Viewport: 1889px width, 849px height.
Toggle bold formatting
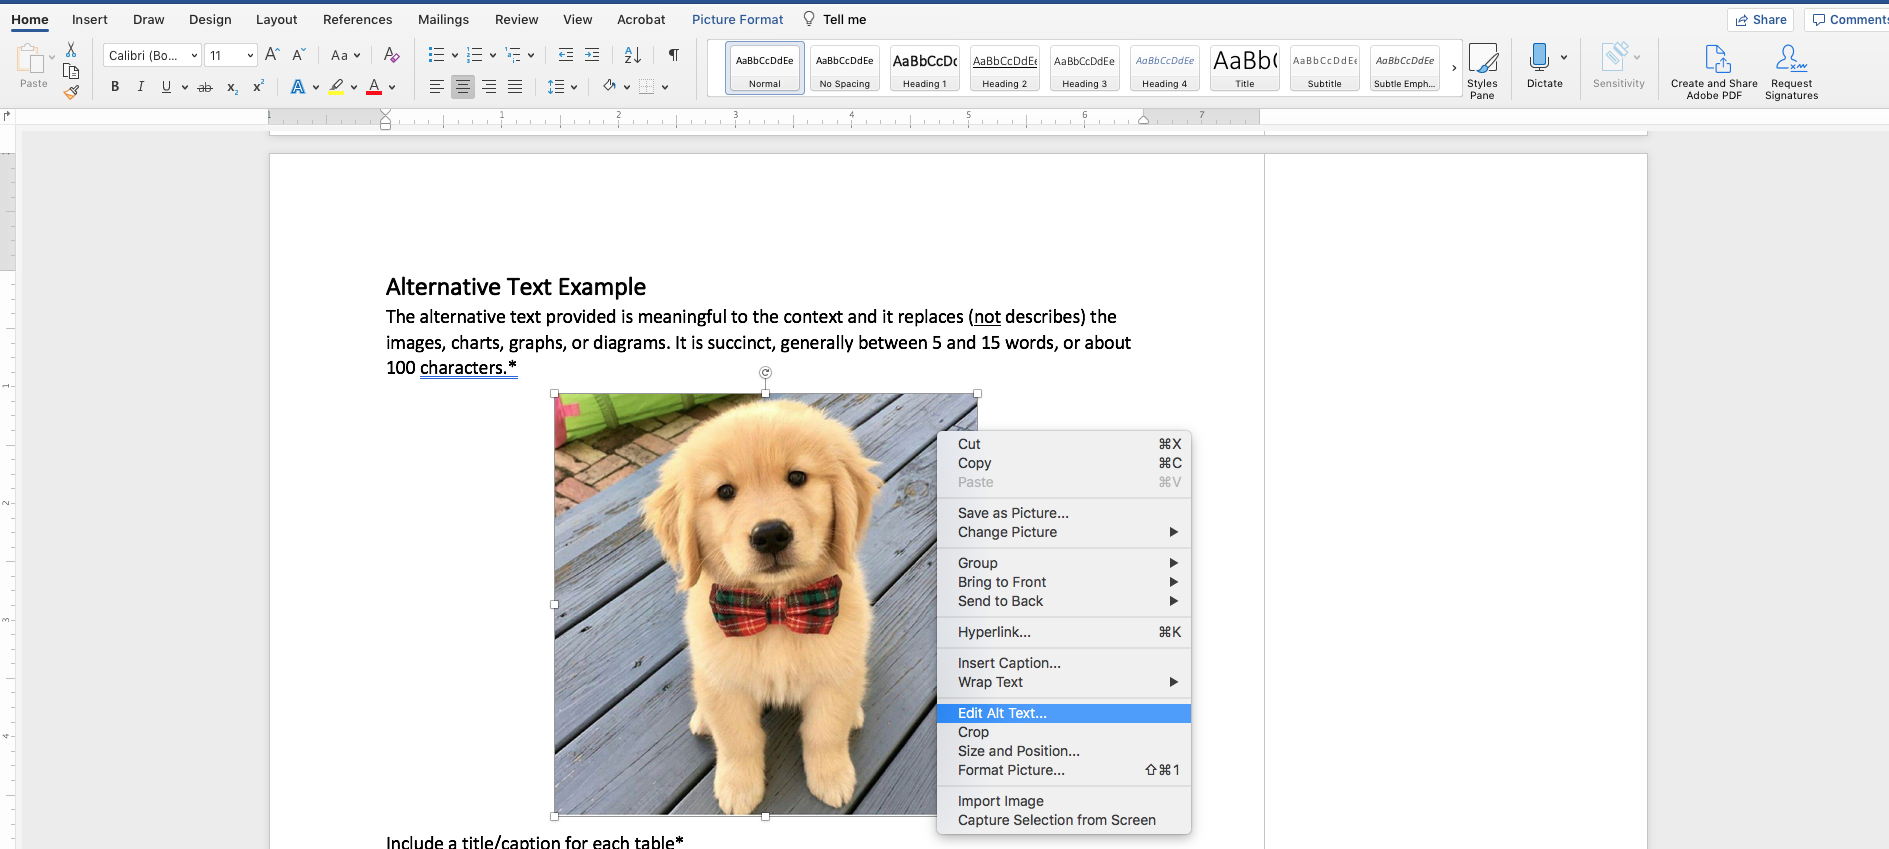pyautogui.click(x=115, y=87)
